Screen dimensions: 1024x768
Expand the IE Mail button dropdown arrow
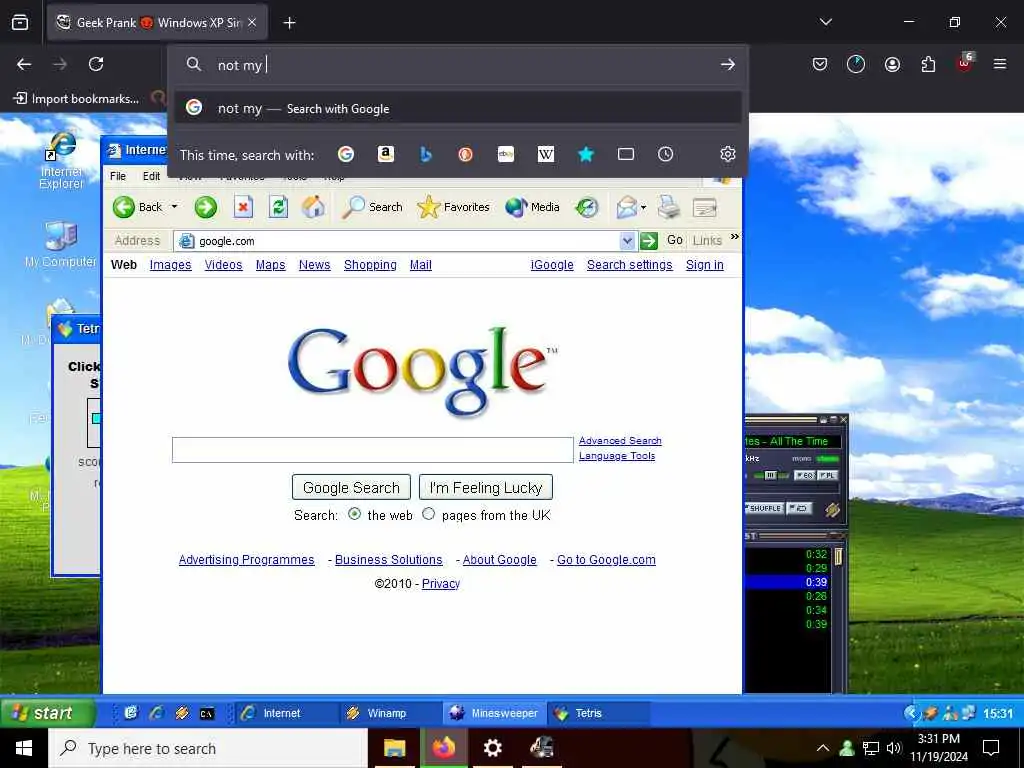tap(643, 207)
